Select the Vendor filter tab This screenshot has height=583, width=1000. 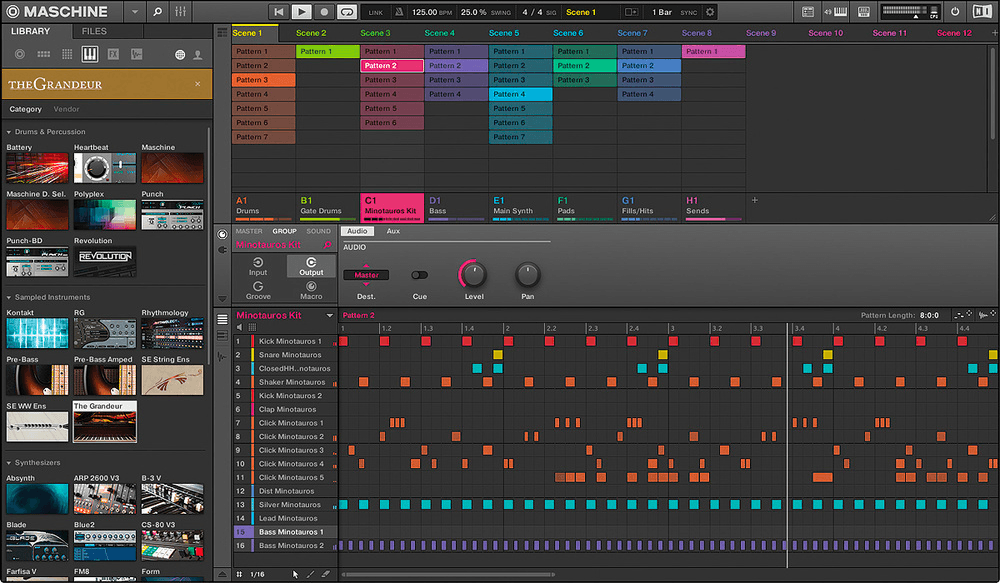[66, 109]
